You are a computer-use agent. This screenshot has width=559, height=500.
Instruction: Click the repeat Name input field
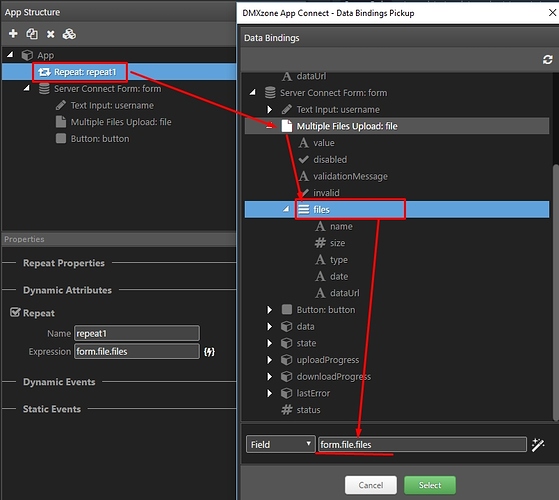[x=137, y=334]
